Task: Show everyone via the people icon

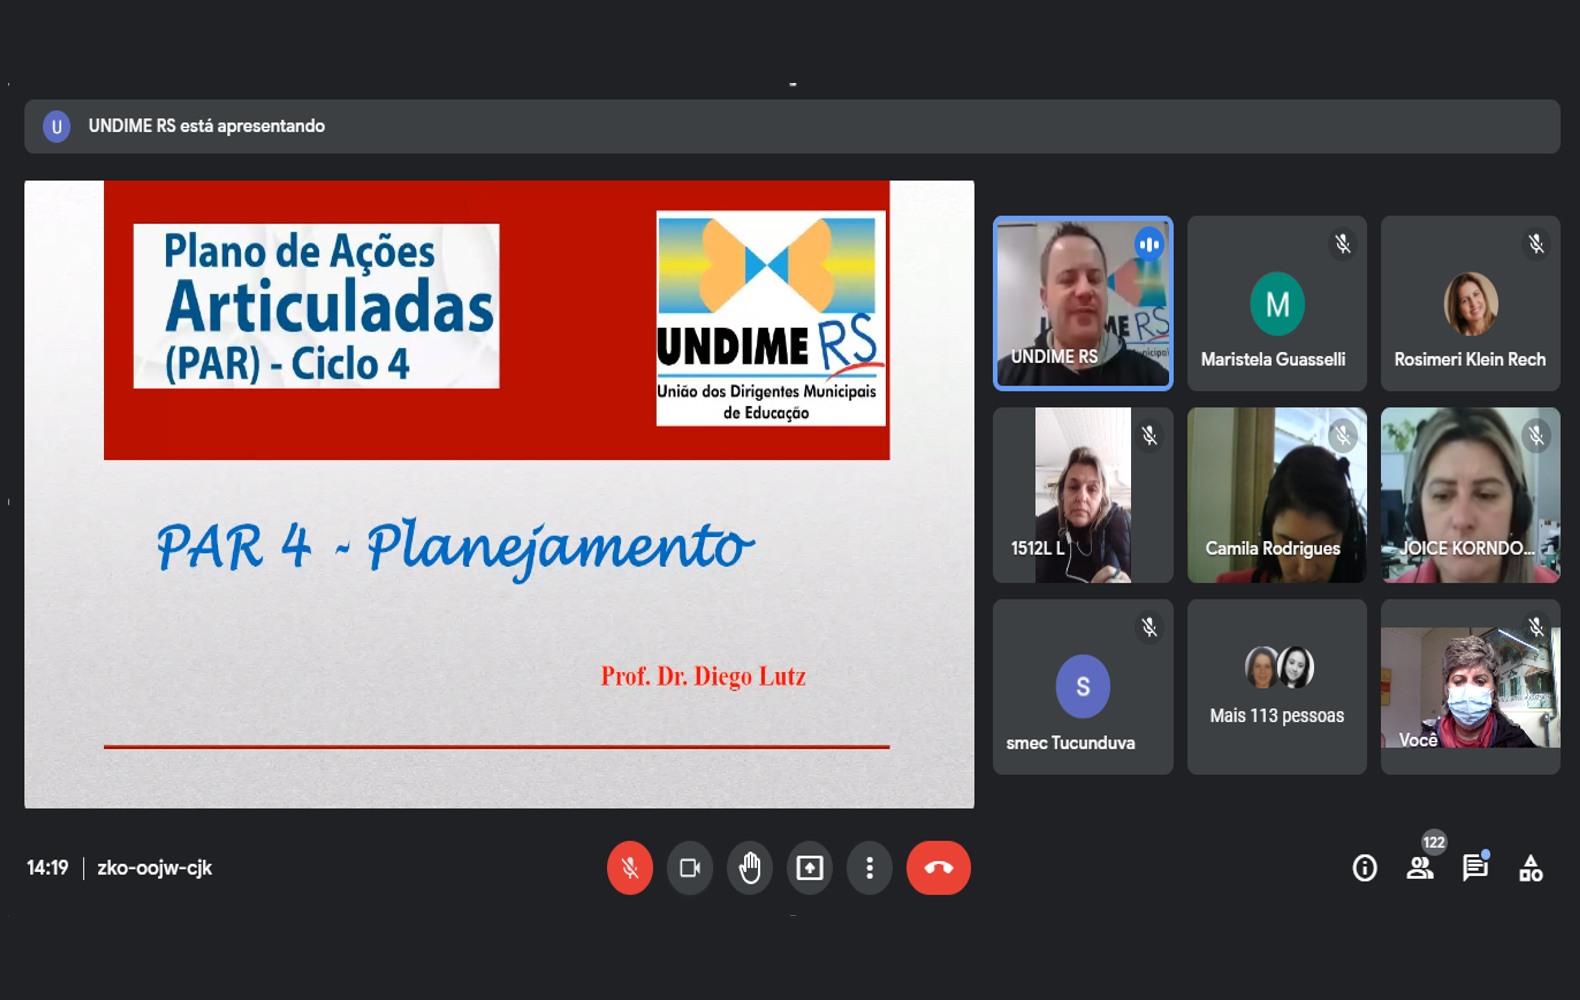Action: click(x=1420, y=868)
